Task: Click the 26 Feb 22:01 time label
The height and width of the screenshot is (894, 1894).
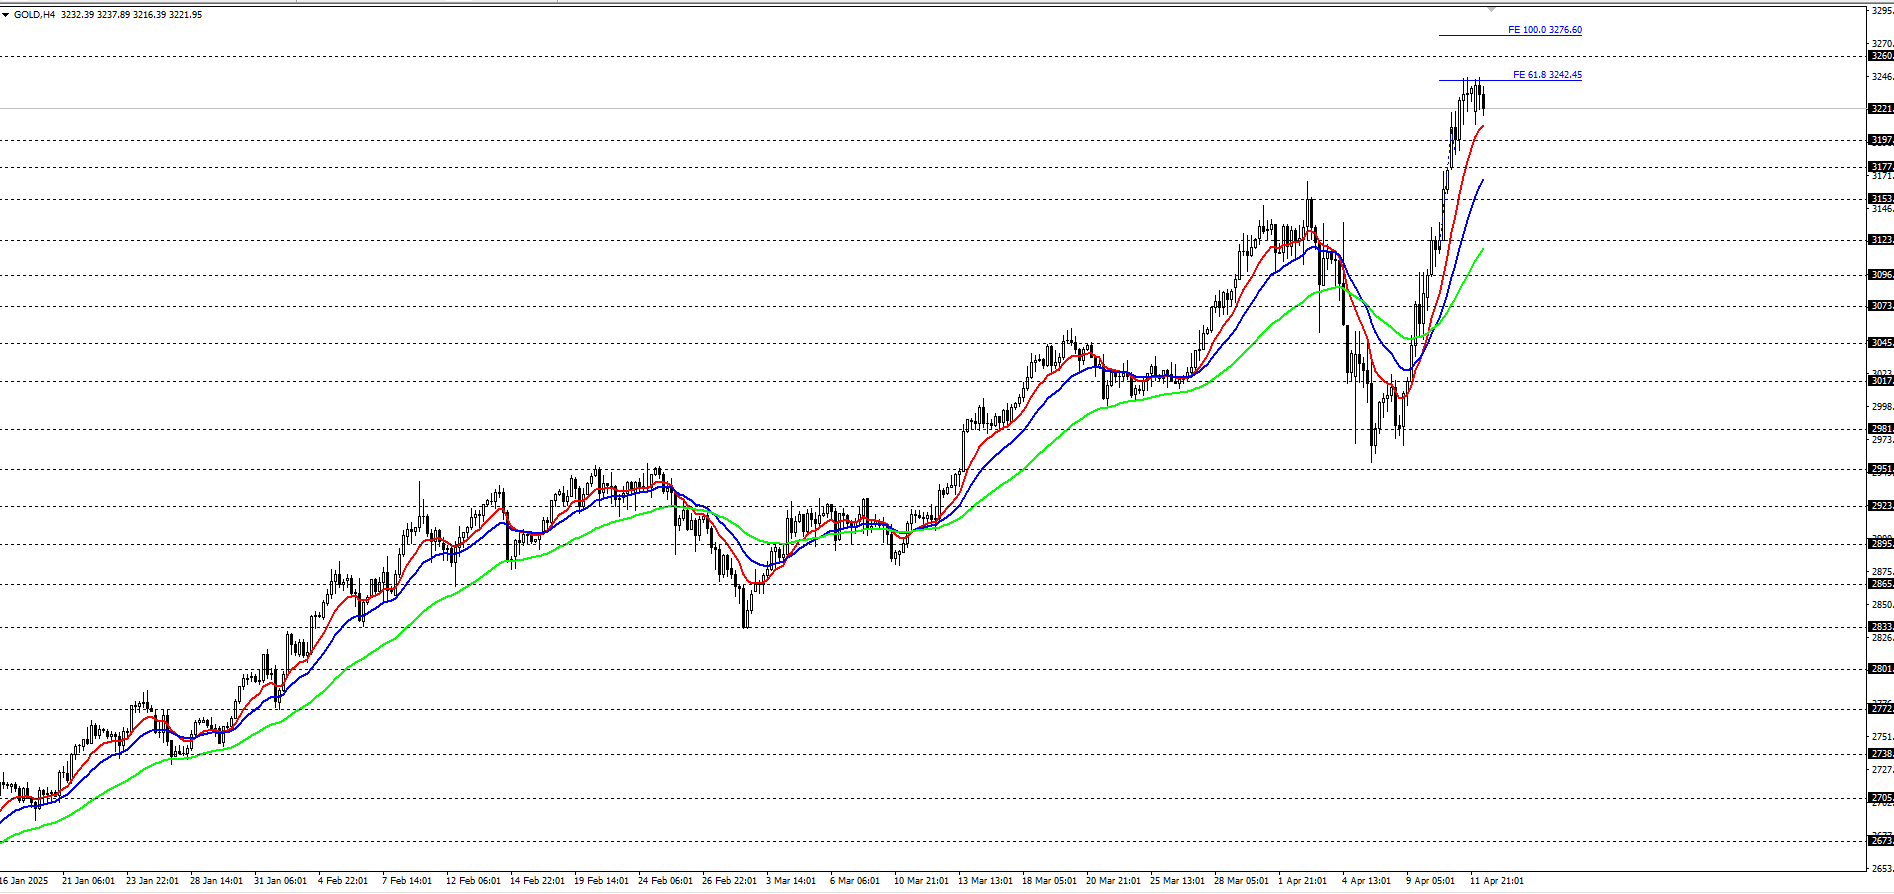Action: pyautogui.click(x=729, y=881)
